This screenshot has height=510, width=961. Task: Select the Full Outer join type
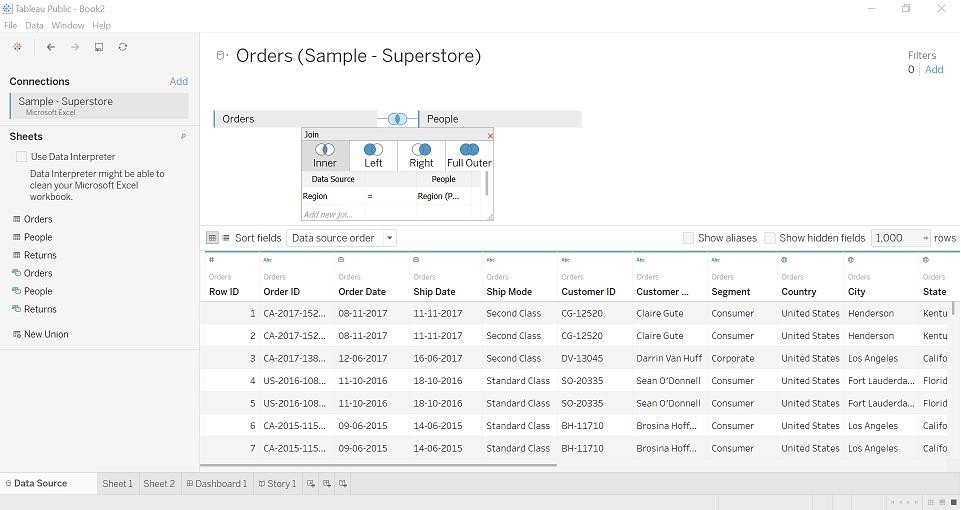pos(469,156)
